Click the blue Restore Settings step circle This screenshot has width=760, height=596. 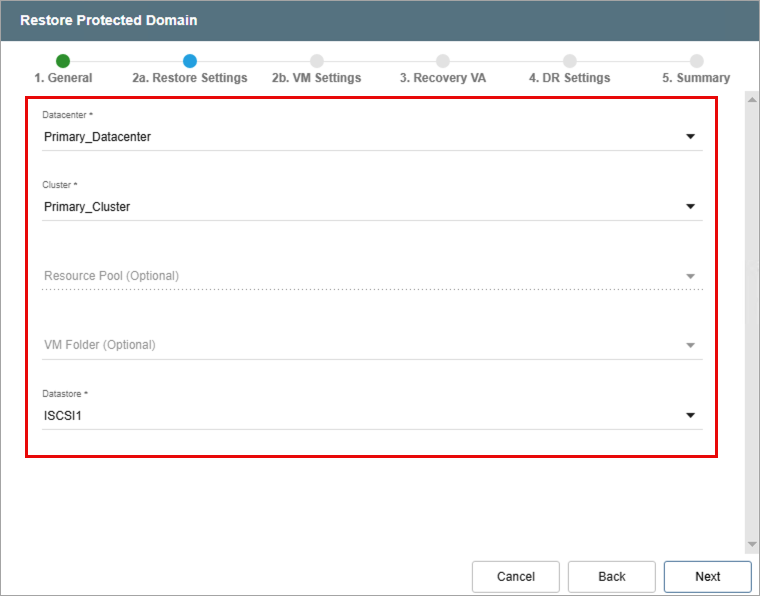pos(190,61)
